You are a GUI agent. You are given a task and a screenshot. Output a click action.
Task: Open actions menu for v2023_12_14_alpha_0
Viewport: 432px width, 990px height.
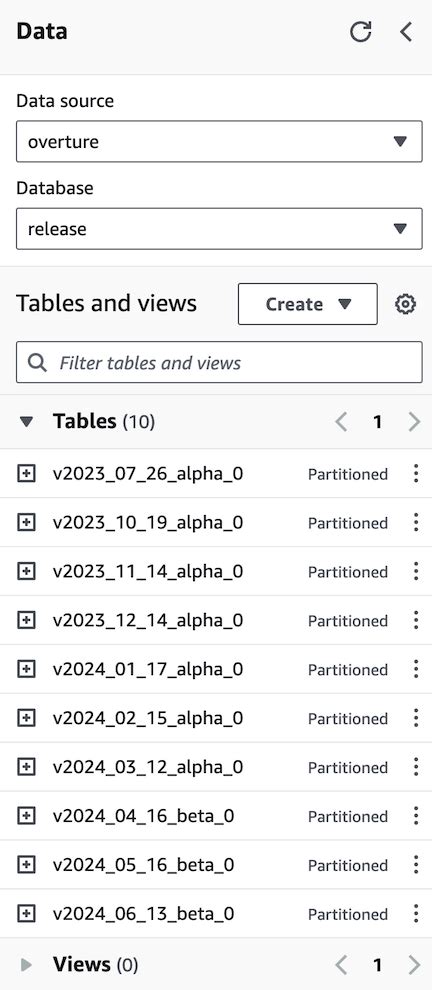coord(416,620)
